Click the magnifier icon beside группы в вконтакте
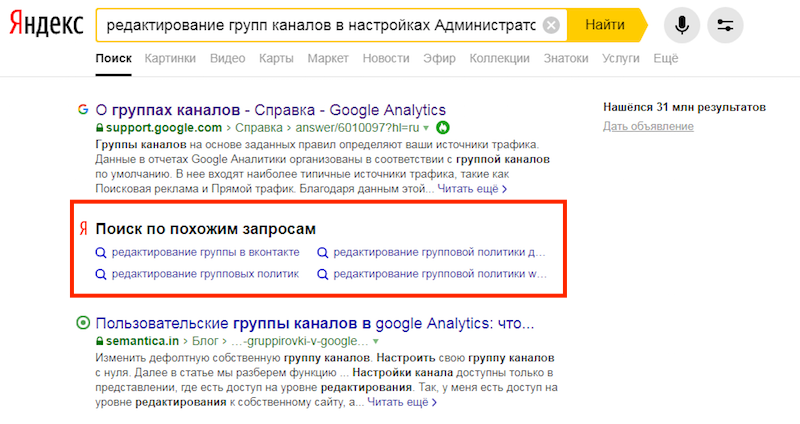Image resolution: width=800 pixels, height=424 pixels. point(101,253)
